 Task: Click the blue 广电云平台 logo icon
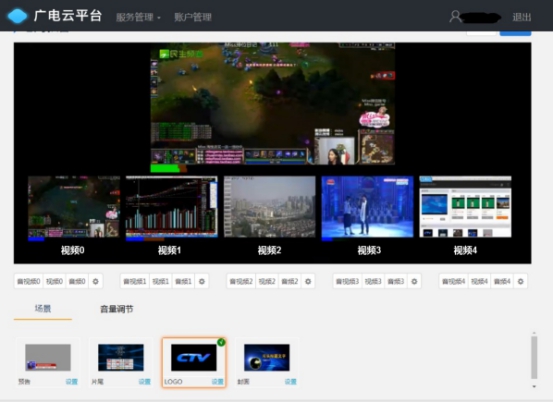tap(17, 16)
